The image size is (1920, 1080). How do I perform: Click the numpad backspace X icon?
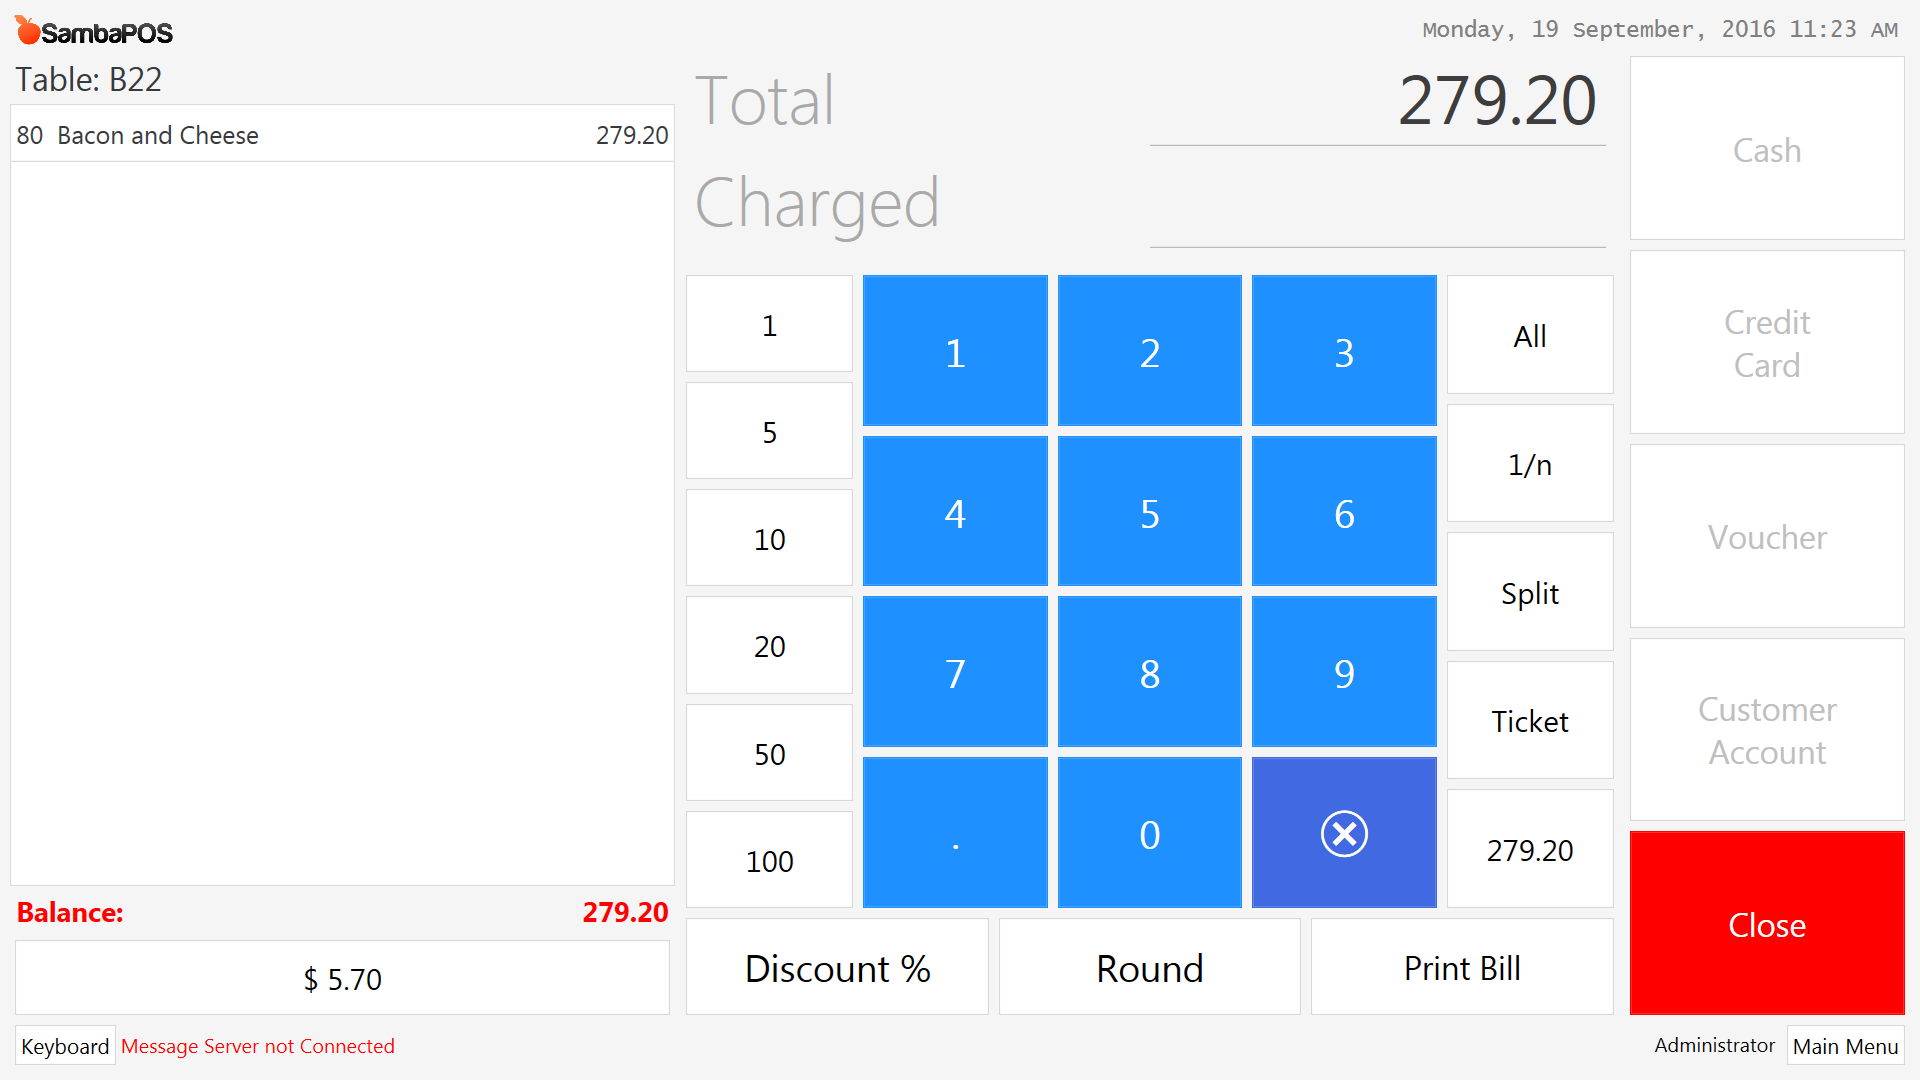tap(1344, 833)
